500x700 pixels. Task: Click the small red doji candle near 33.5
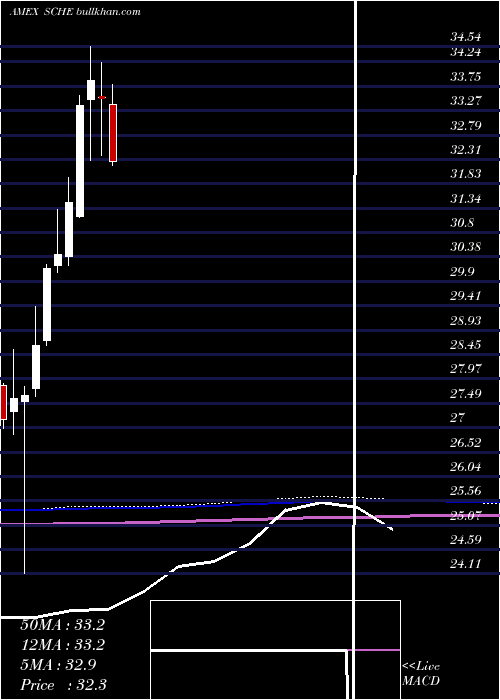[x=102, y=97]
